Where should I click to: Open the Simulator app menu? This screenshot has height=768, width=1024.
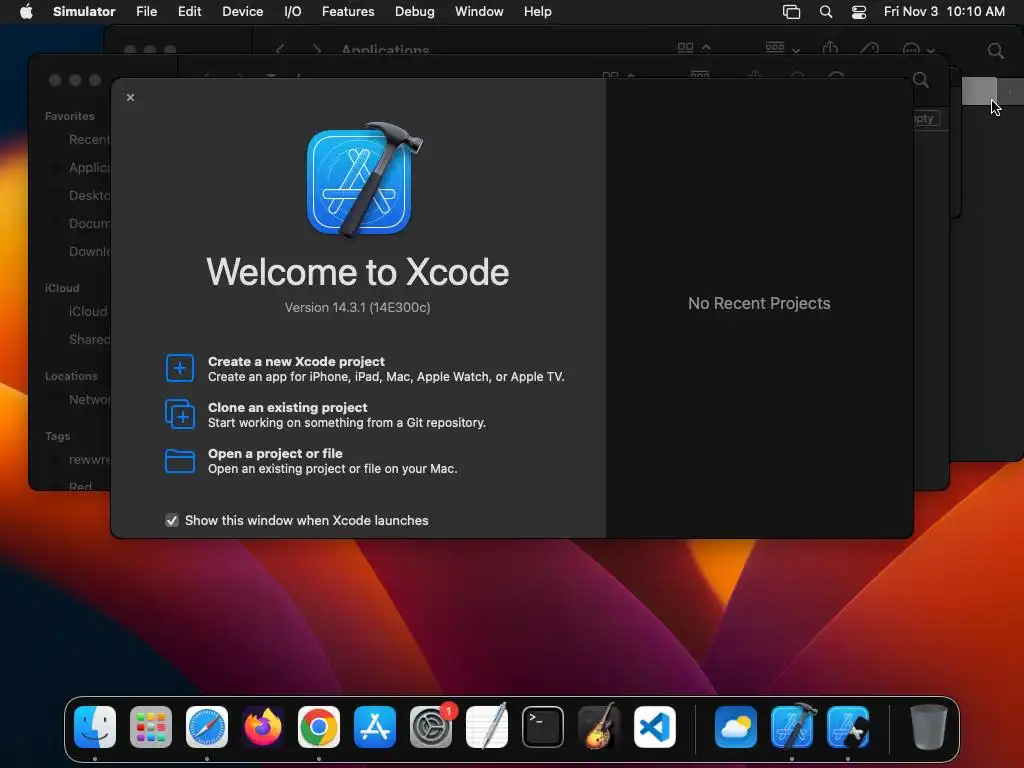pos(84,12)
